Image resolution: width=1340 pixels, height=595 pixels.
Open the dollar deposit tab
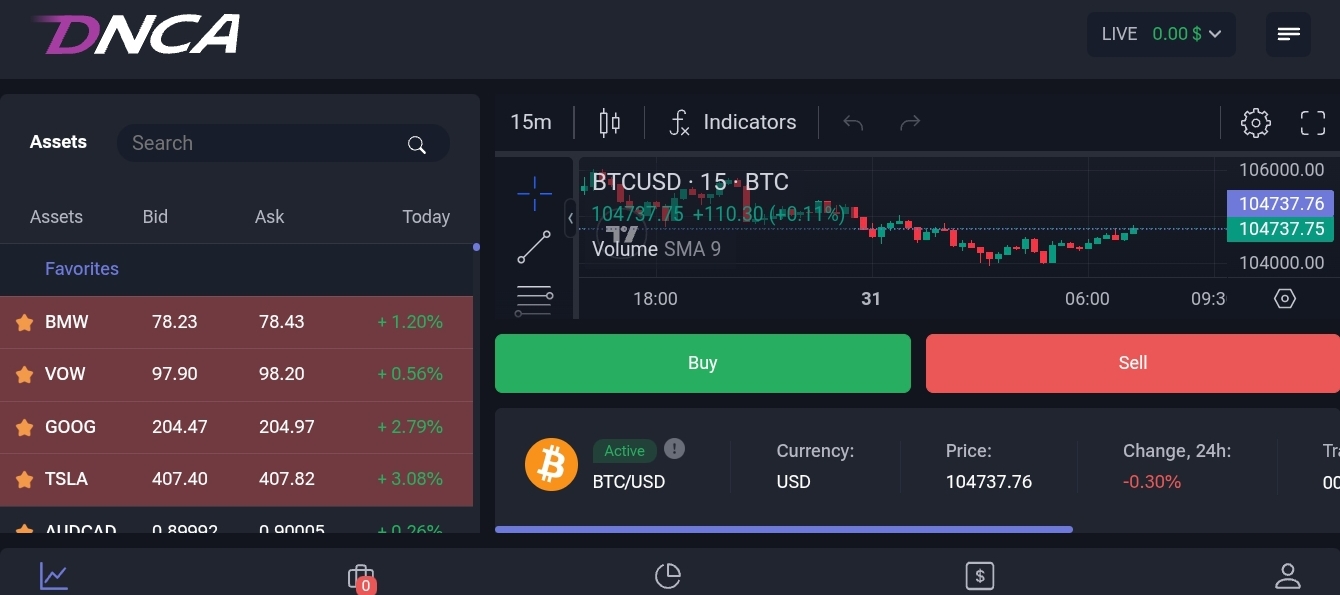tap(979, 576)
